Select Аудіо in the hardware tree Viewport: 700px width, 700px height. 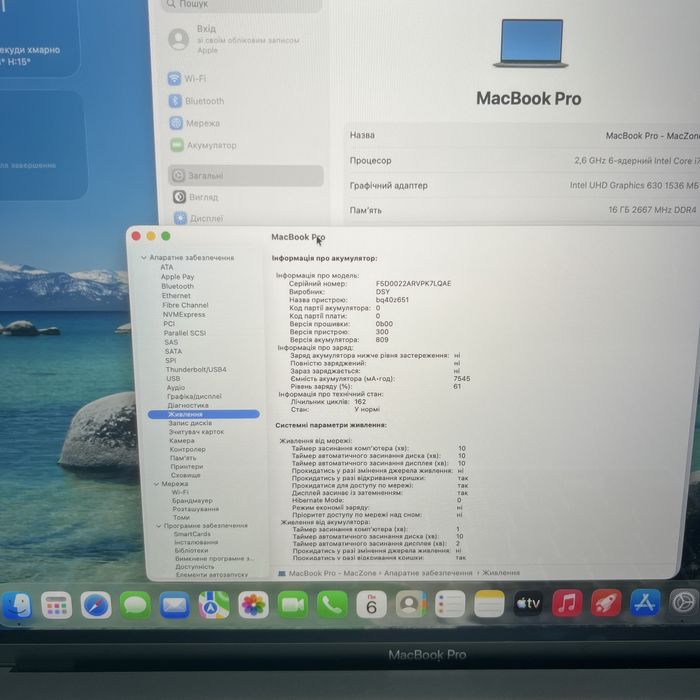pyautogui.click(x=175, y=388)
